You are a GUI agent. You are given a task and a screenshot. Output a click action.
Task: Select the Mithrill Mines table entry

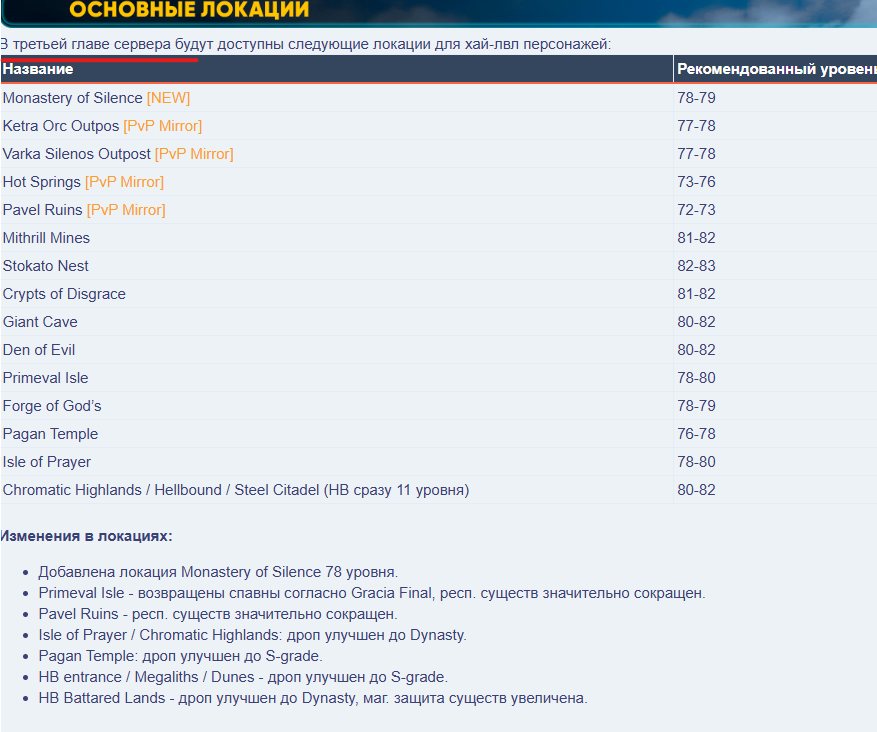click(x=46, y=238)
